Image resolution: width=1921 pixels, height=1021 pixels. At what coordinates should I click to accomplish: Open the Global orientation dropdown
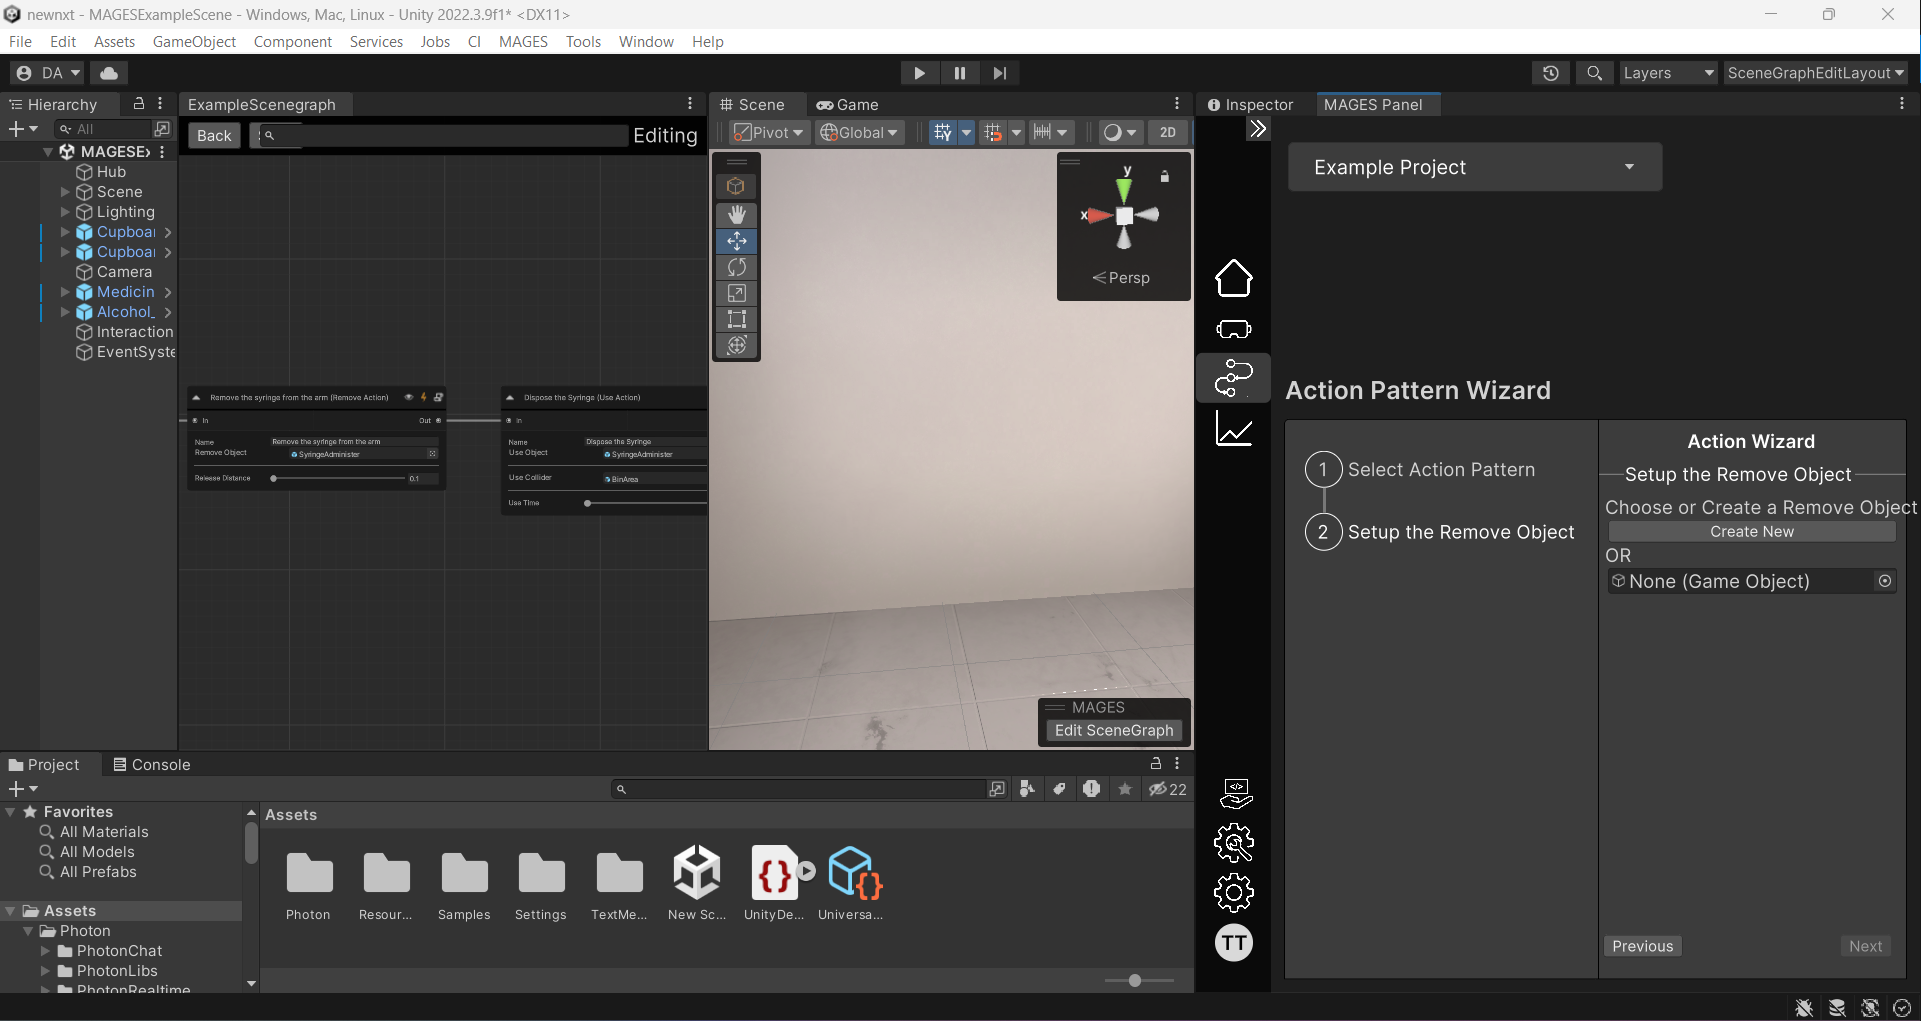click(860, 132)
